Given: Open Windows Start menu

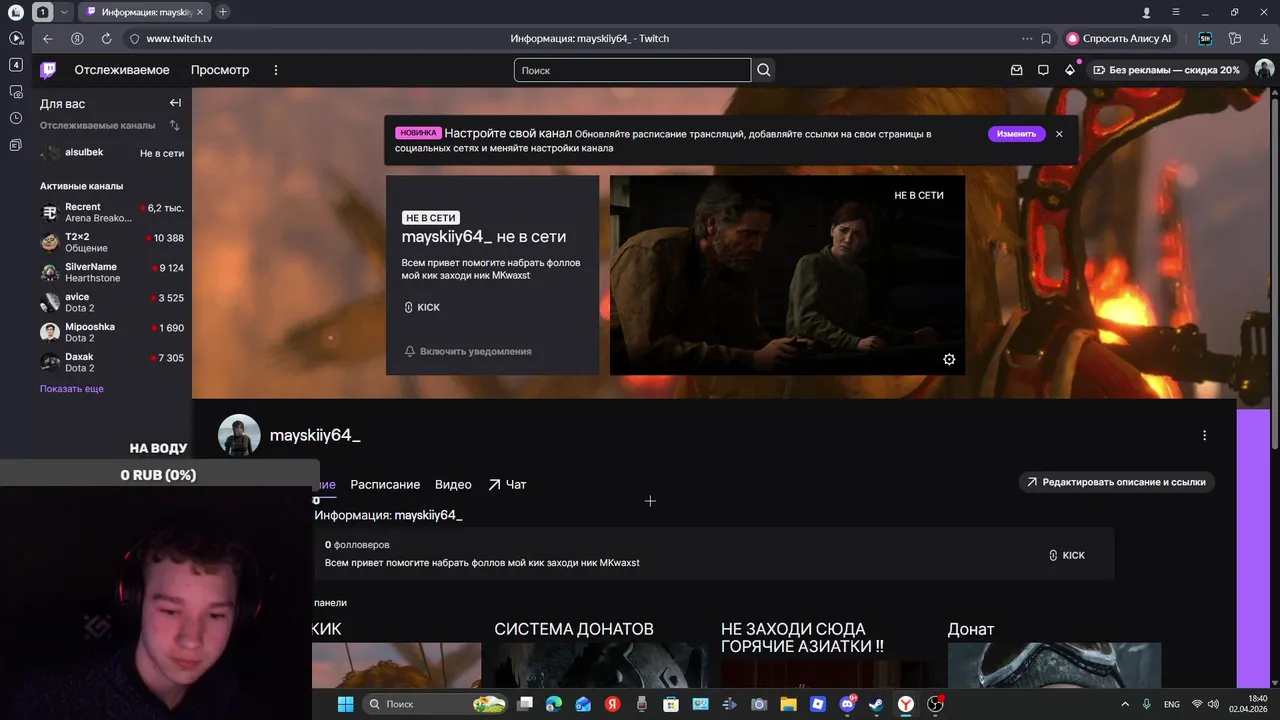Looking at the screenshot, I should tap(345, 704).
